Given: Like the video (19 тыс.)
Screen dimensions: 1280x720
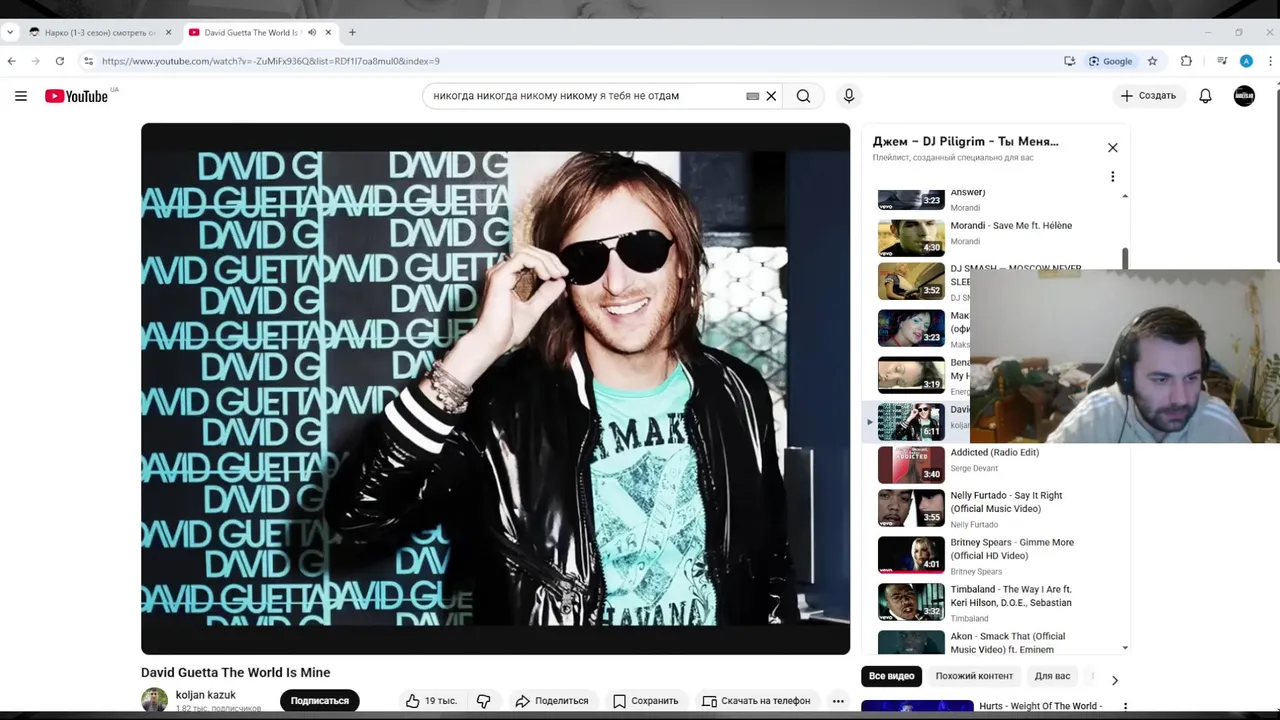Looking at the screenshot, I should pos(431,701).
